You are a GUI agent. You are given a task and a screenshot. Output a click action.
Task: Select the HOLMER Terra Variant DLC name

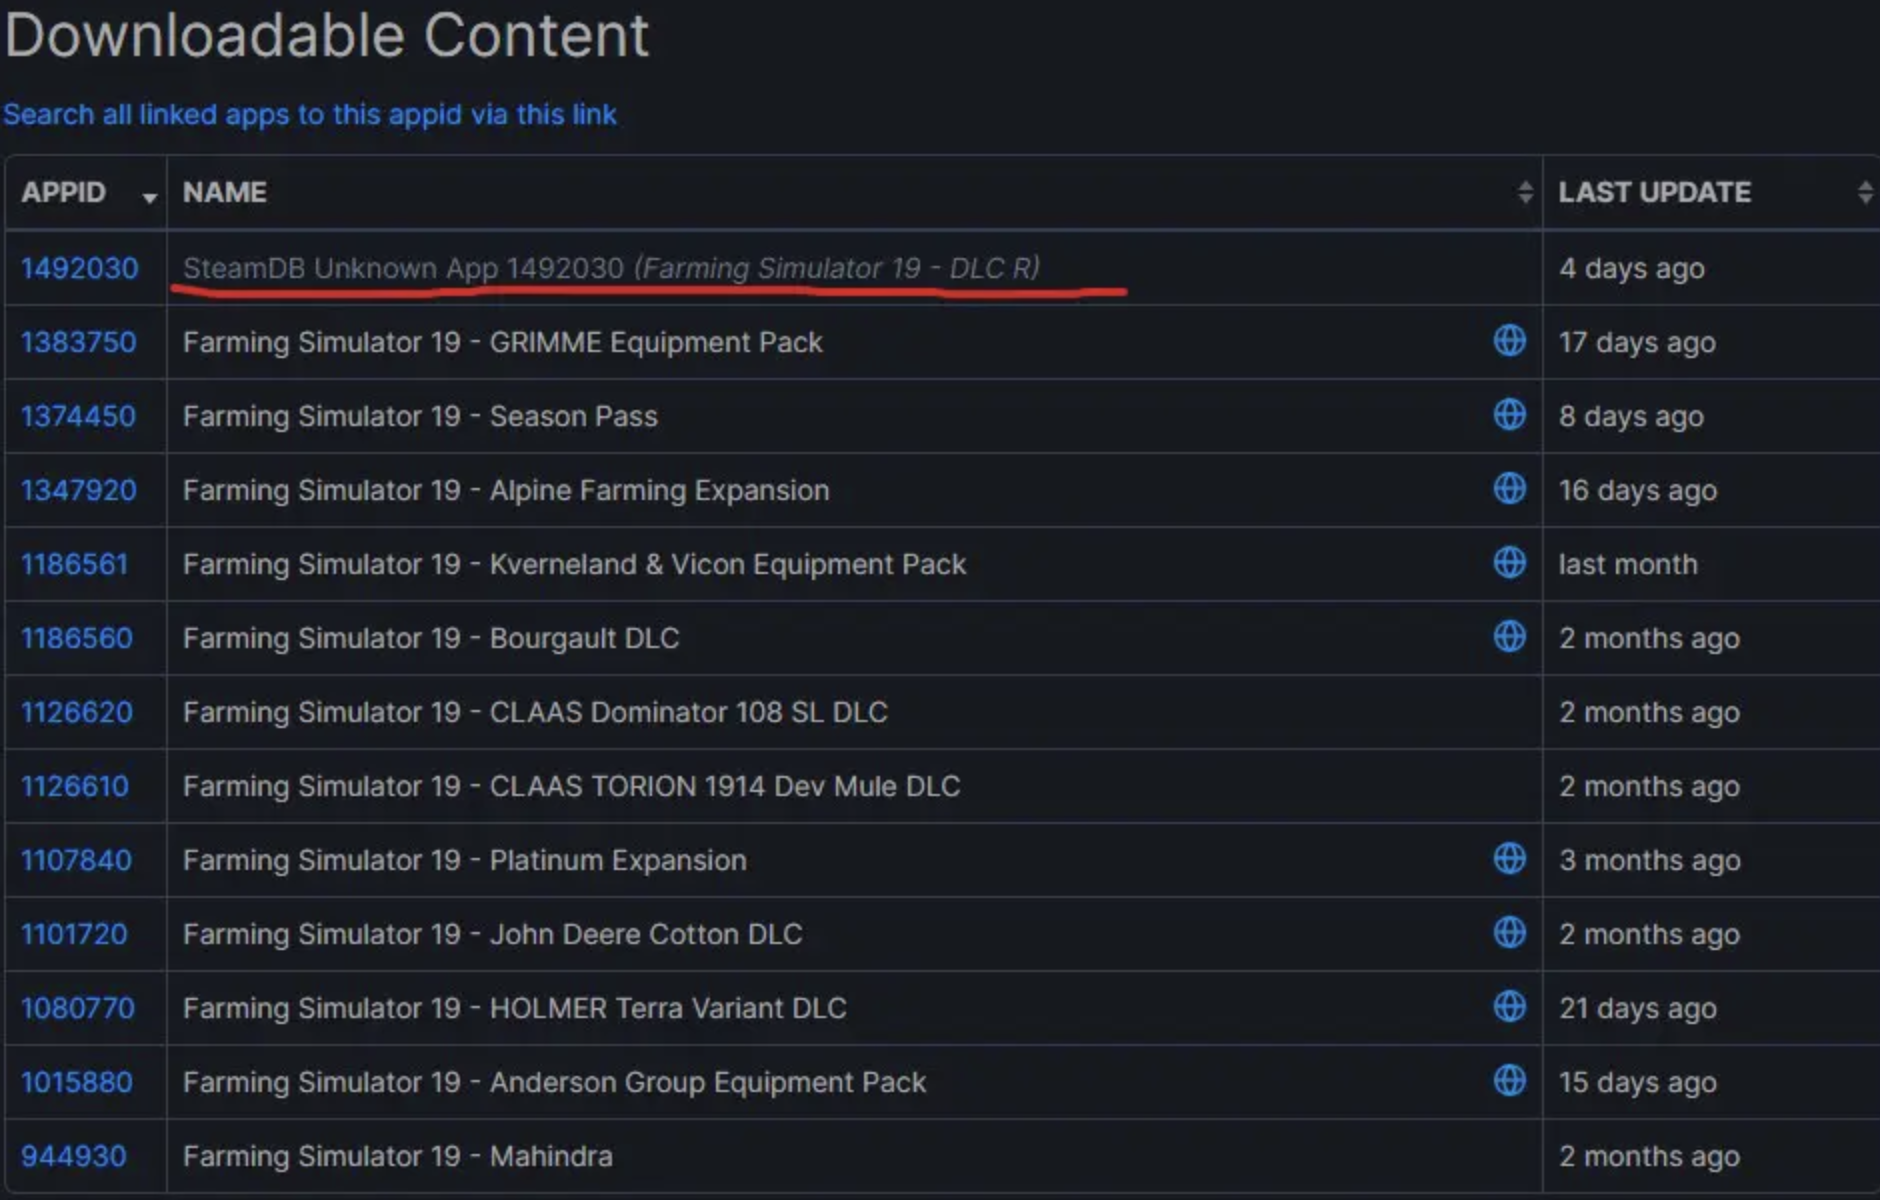[x=514, y=1008]
